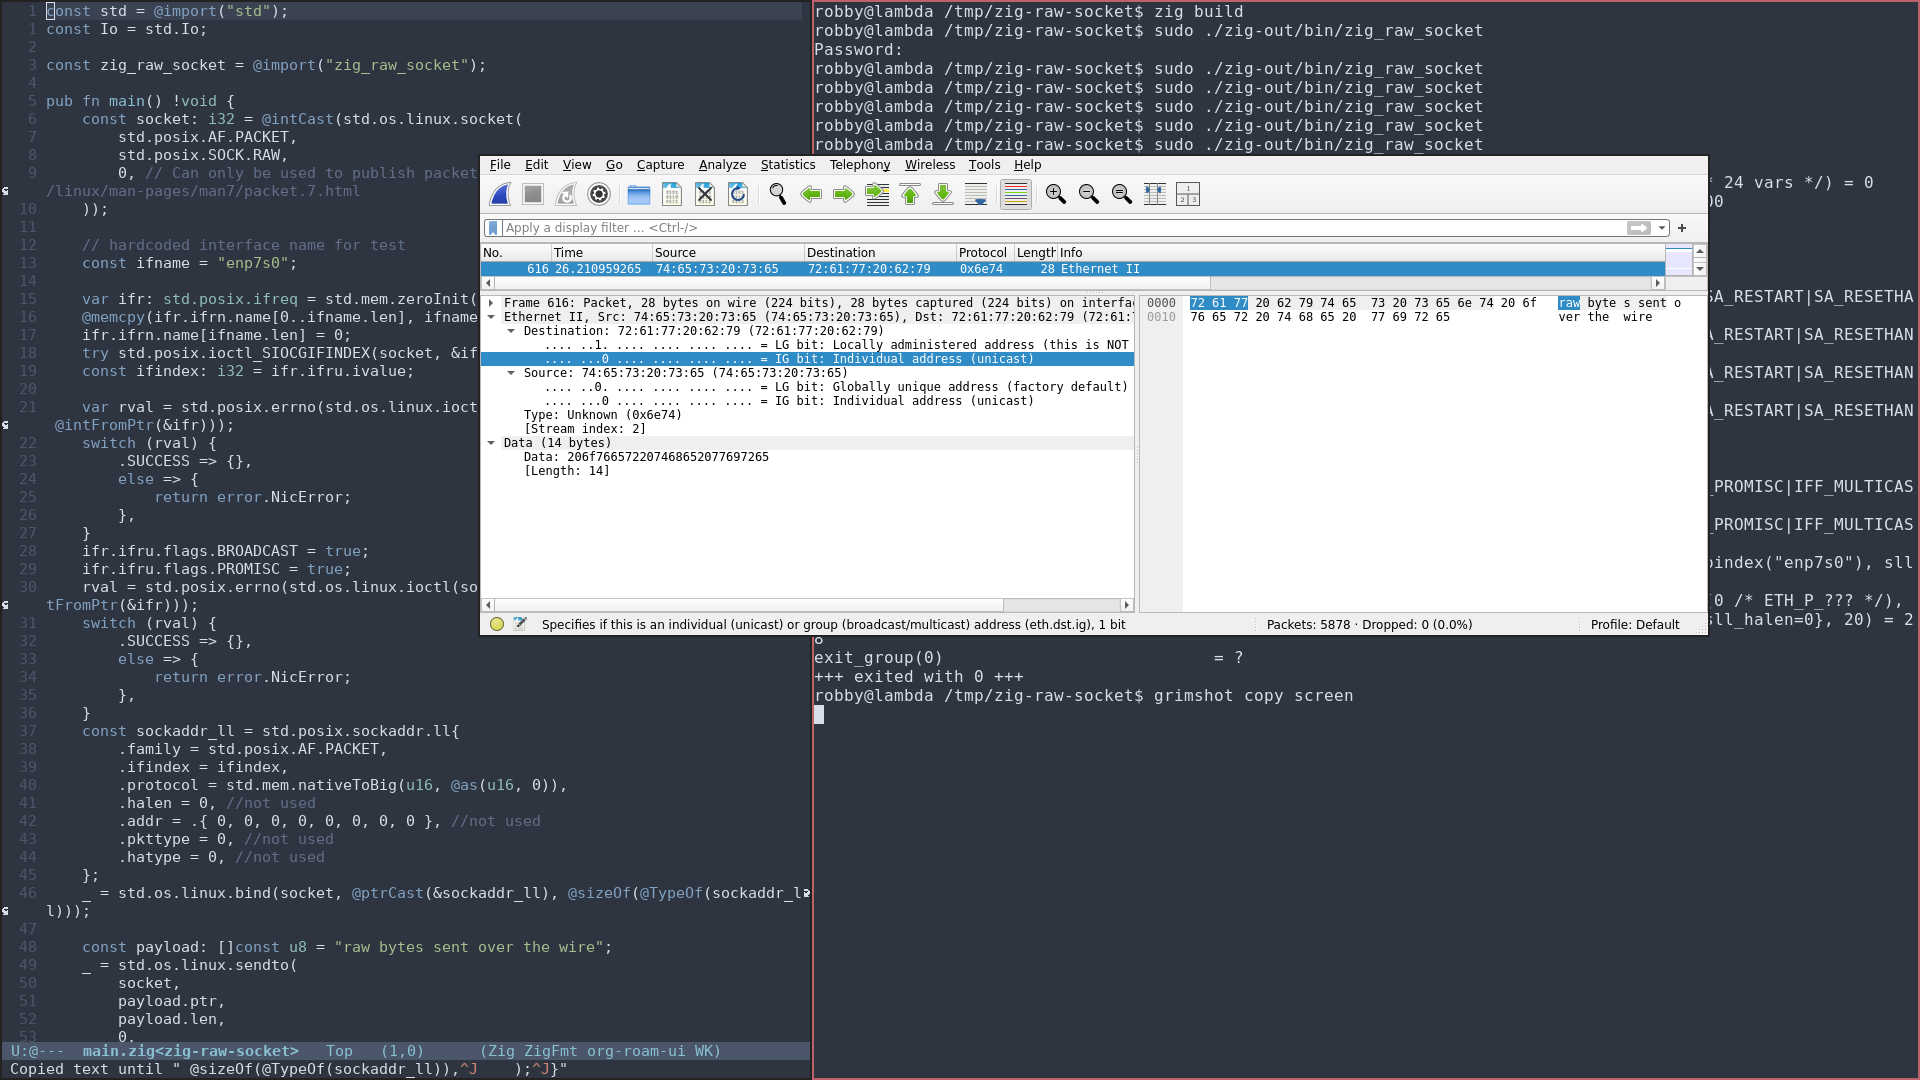Toggle auto-scroll to last packet
This screenshot has width=1920, height=1080.
tap(976, 195)
